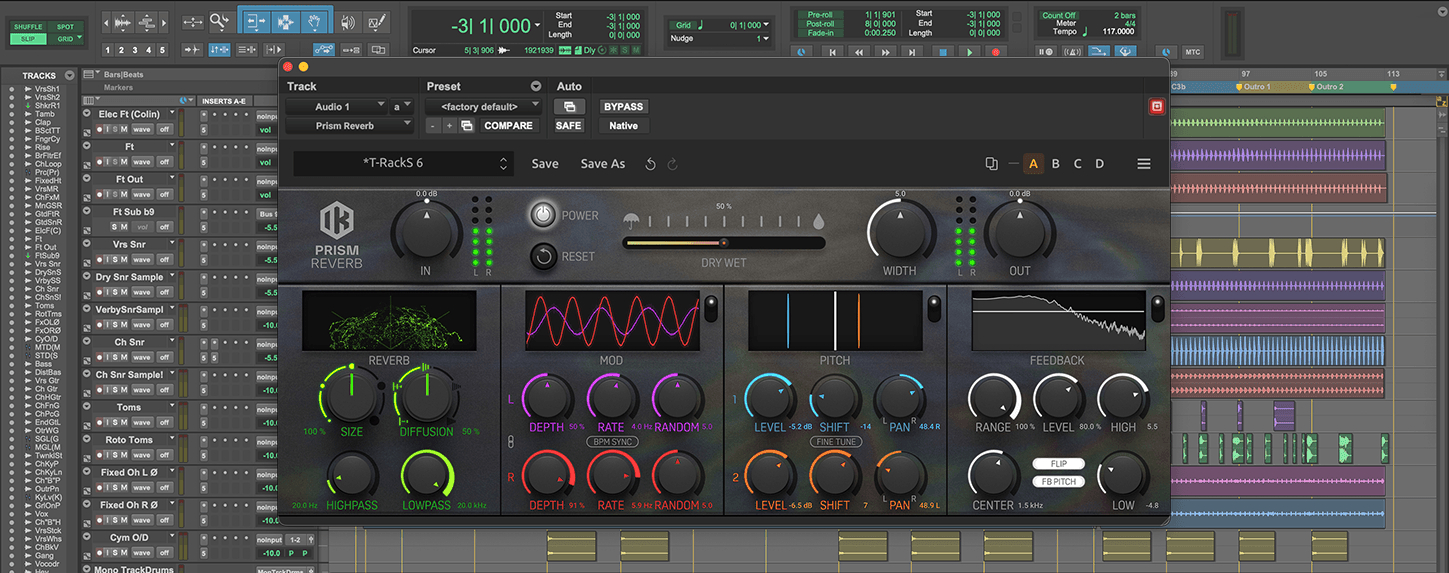Toggle the FLIP button in Feedback section

[1058, 464]
